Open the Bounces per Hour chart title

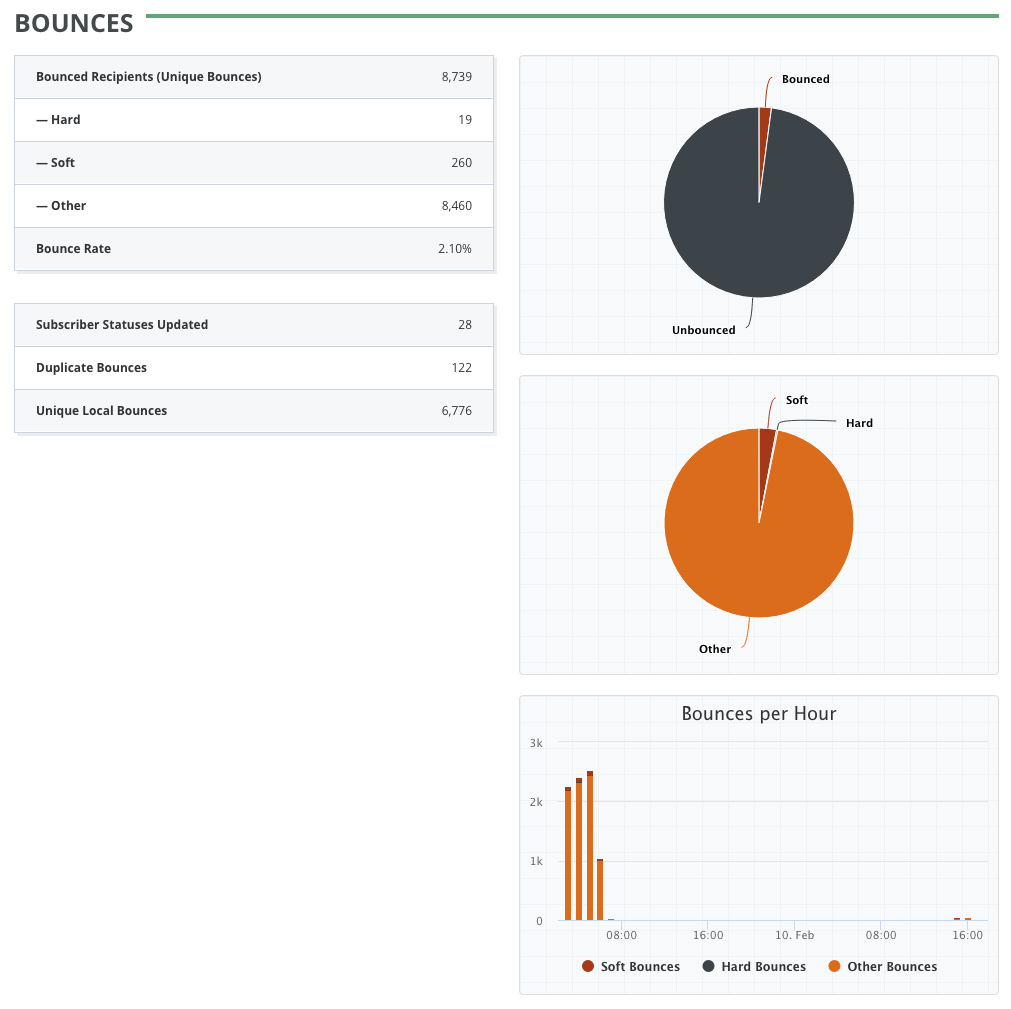[758, 713]
